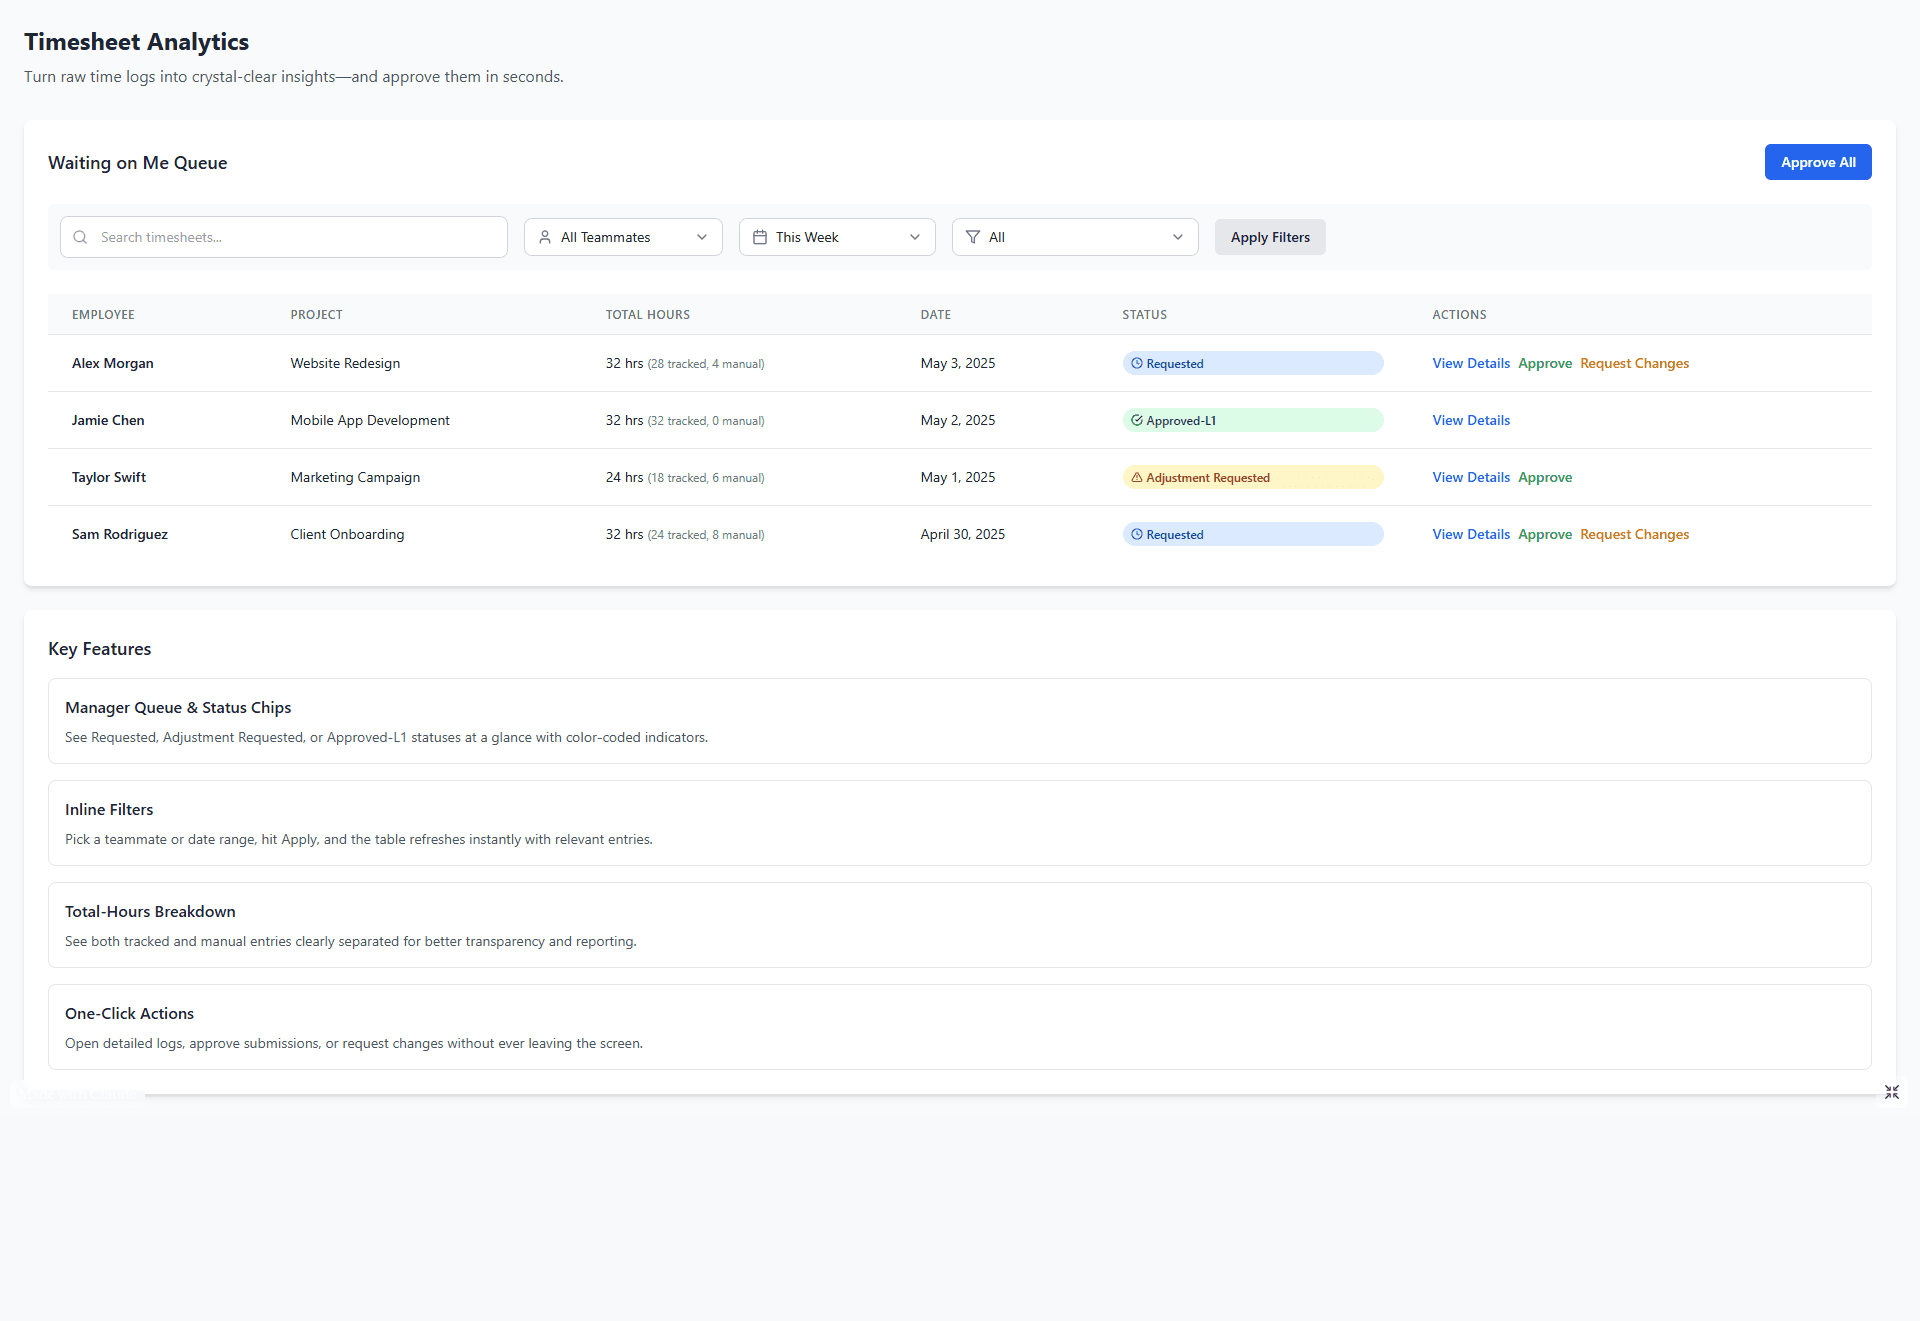Image resolution: width=1920 pixels, height=1321 pixels.
Task: Click the Apply Filters button
Action: (1270, 237)
